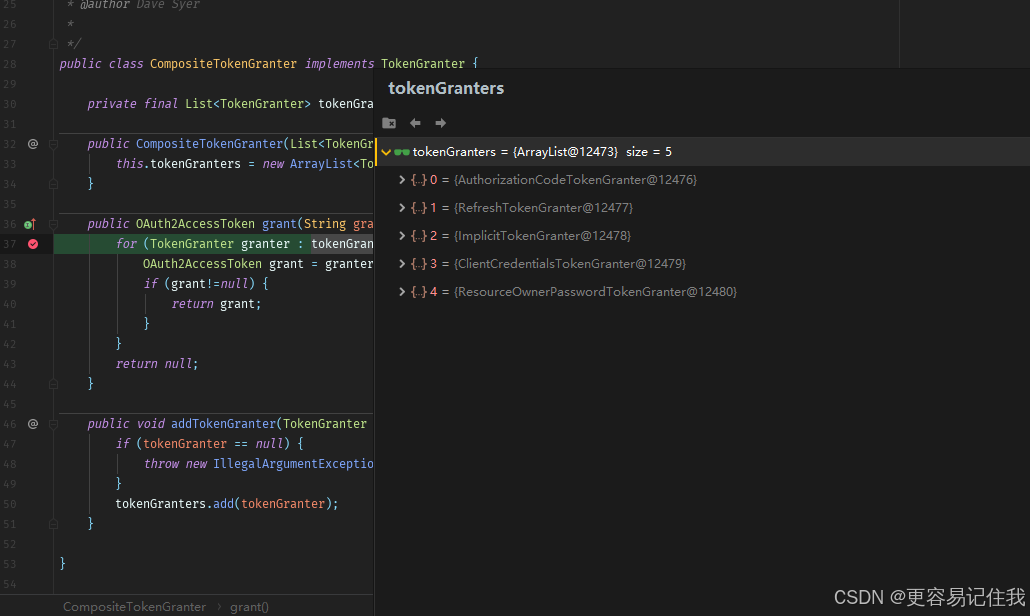Click 'return grant;' on line 40
Viewport: 1030px width, 616px height.
coord(216,303)
